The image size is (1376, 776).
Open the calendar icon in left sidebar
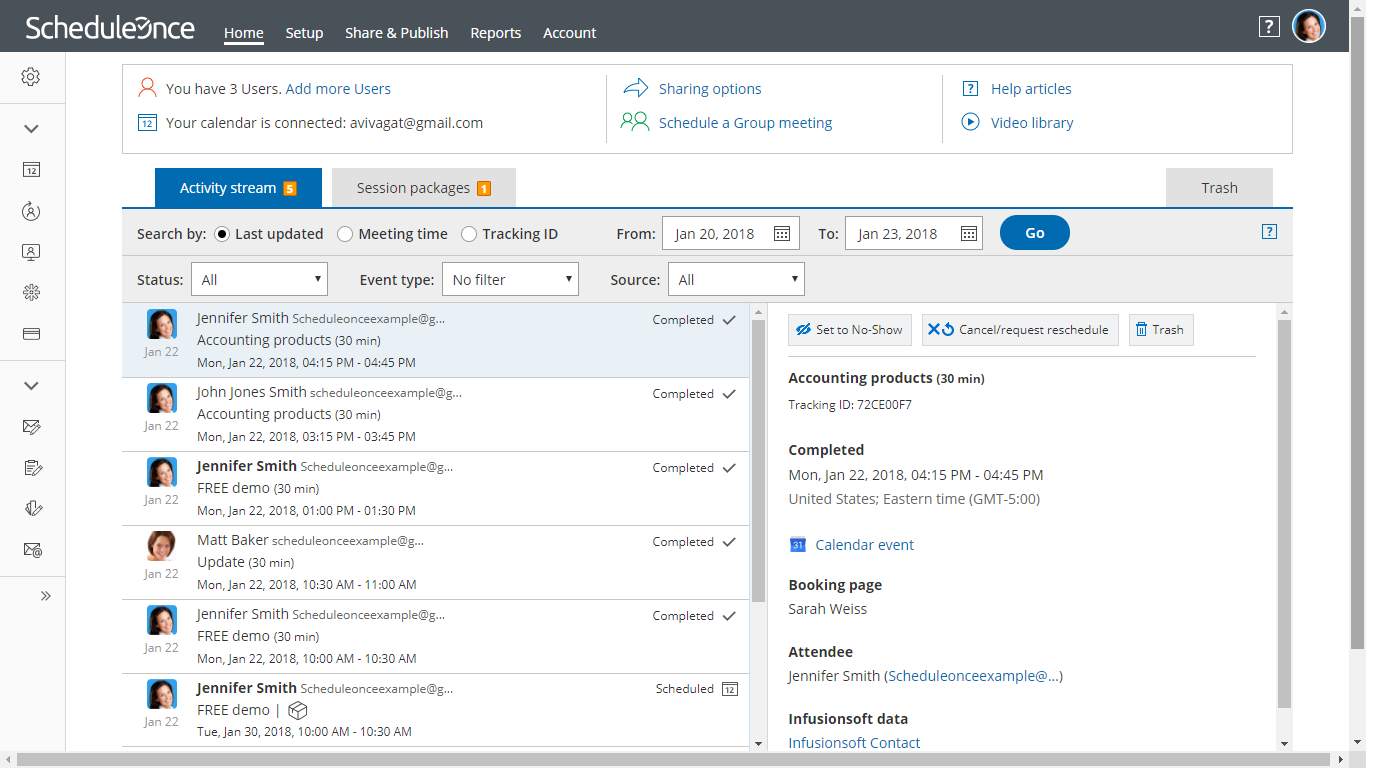pos(31,170)
